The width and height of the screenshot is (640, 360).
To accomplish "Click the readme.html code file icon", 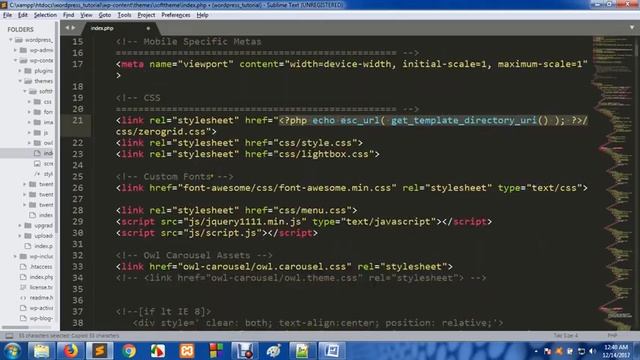I will 23,298.
